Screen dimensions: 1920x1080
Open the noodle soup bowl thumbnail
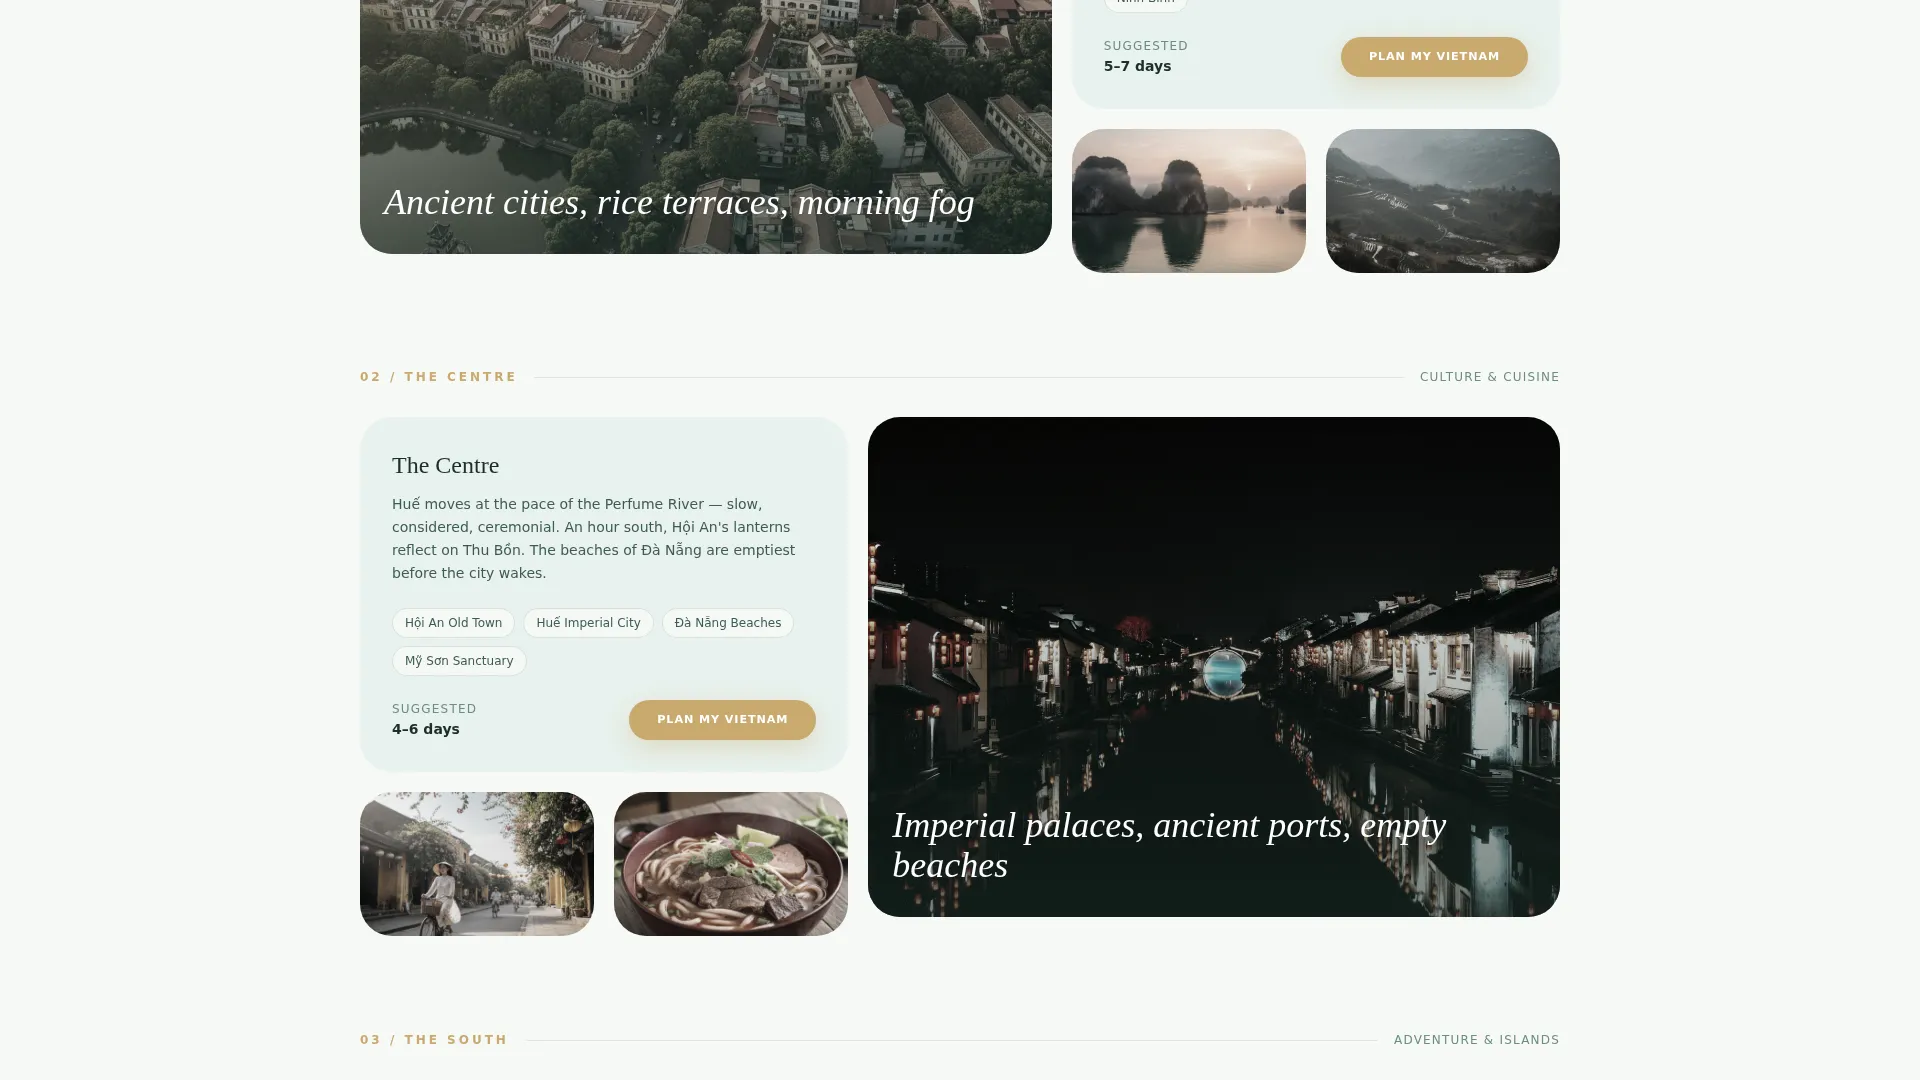click(x=730, y=864)
